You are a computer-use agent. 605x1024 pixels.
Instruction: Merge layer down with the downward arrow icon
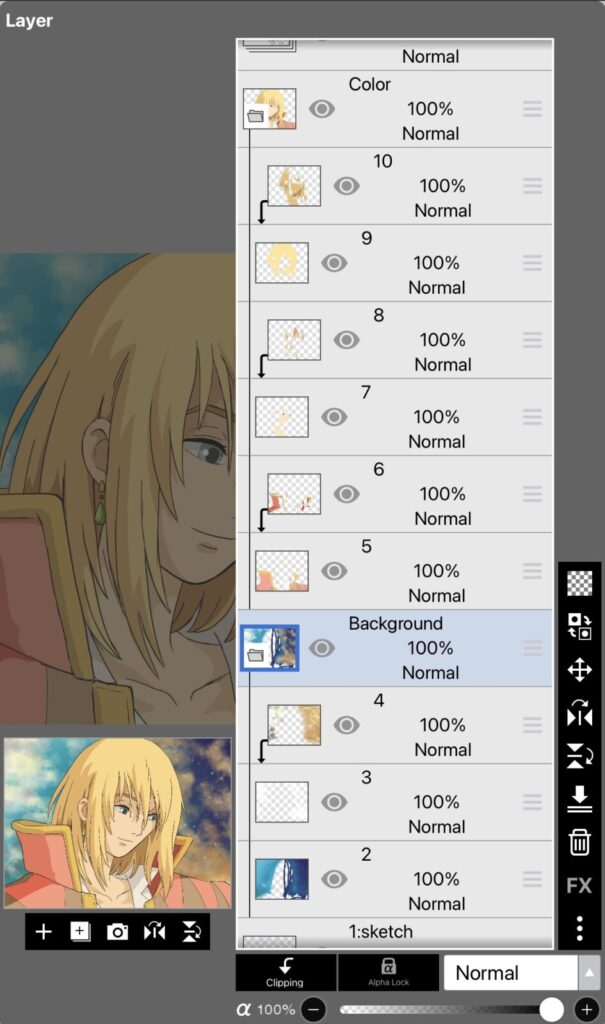(x=579, y=799)
